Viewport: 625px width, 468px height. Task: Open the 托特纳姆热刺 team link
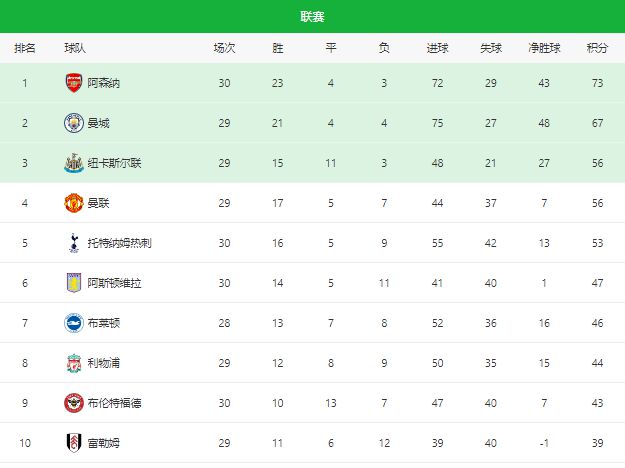point(119,243)
